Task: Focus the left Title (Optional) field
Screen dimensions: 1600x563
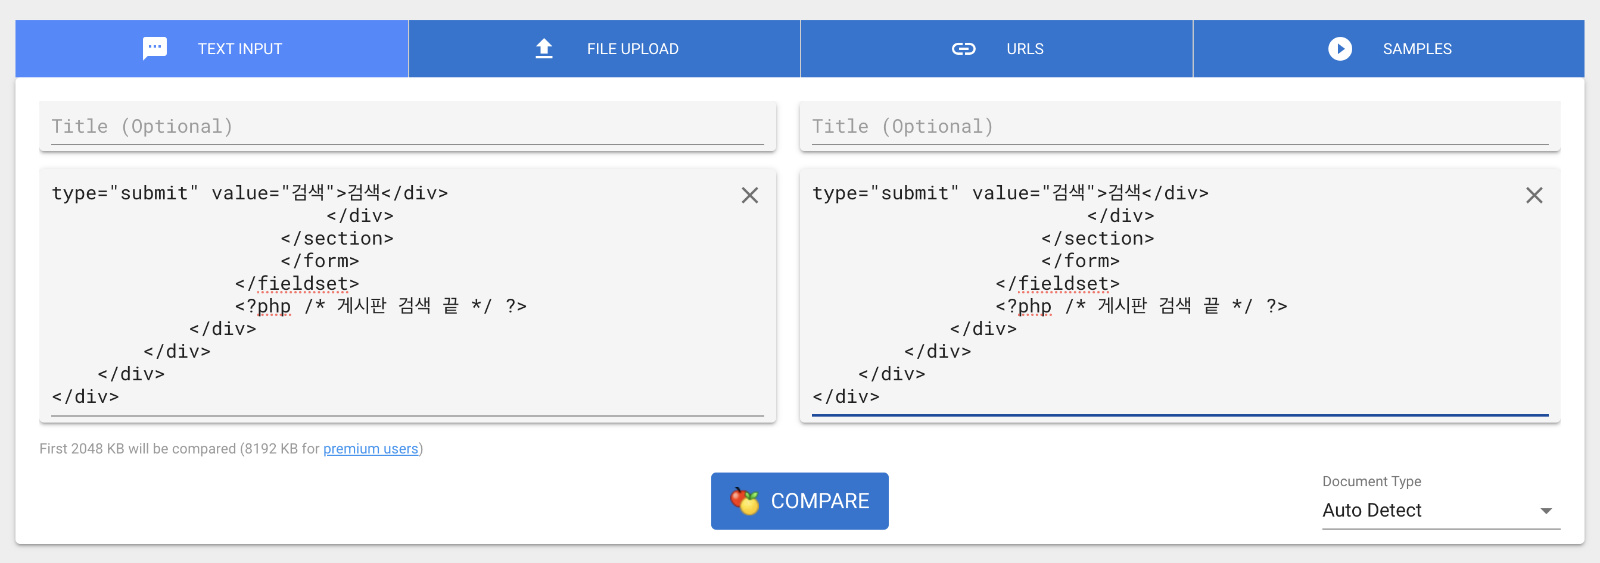Action: 407,126
